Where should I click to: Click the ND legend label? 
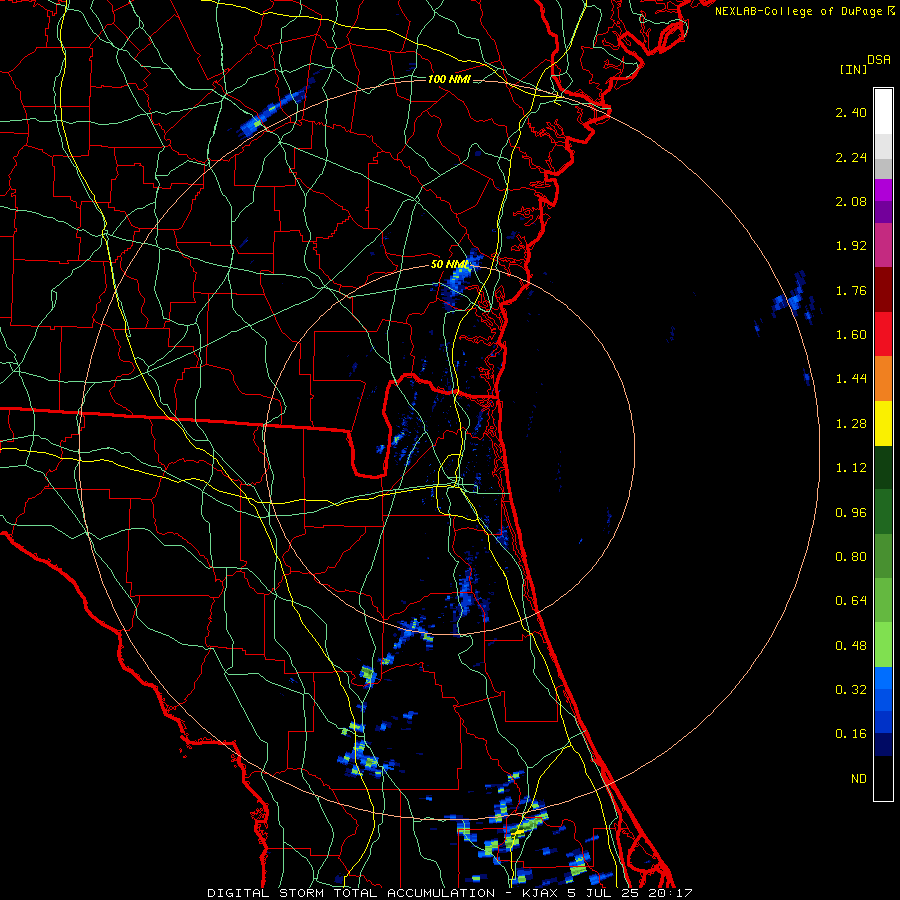[x=859, y=779]
